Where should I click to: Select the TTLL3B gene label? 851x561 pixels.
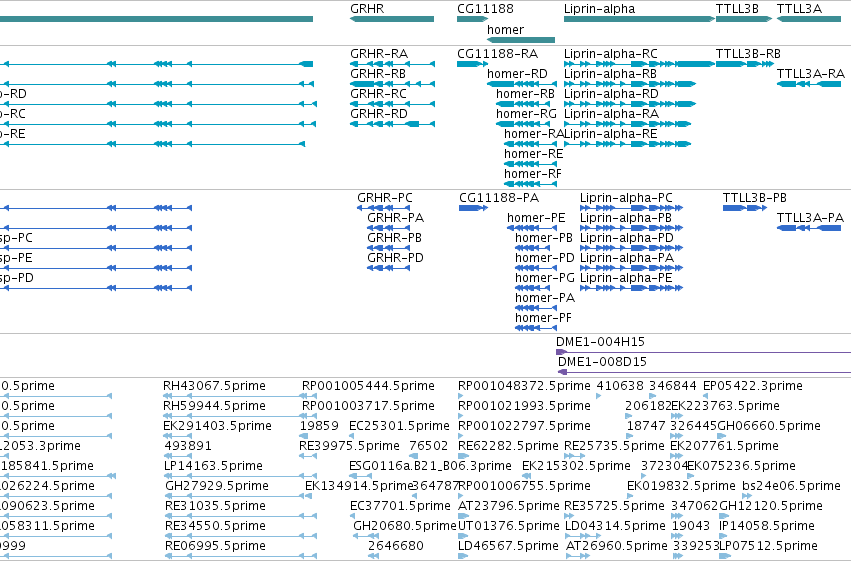point(737,9)
